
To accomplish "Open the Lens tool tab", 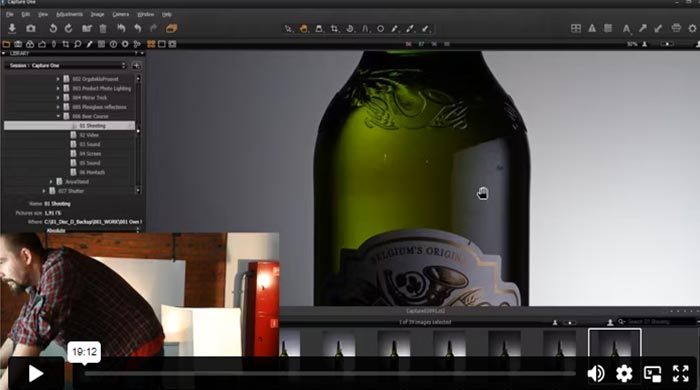I will pos(54,44).
